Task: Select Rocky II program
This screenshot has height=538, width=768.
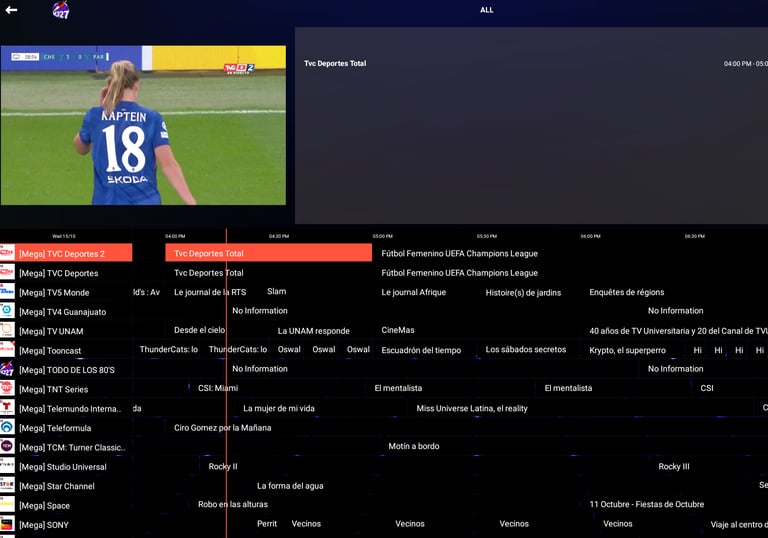Action: pos(223,466)
